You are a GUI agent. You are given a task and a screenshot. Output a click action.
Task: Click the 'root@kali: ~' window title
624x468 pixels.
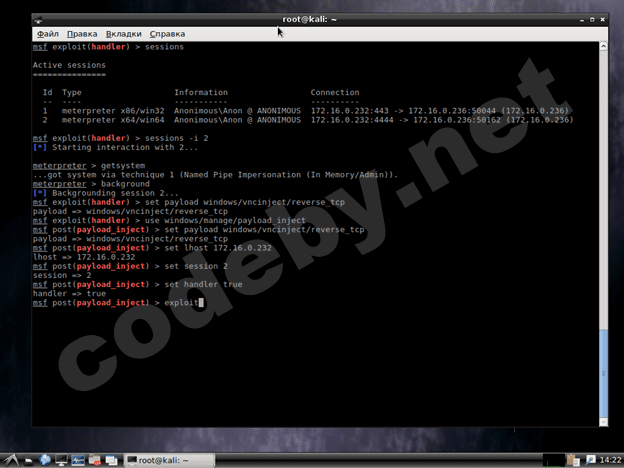coord(309,19)
